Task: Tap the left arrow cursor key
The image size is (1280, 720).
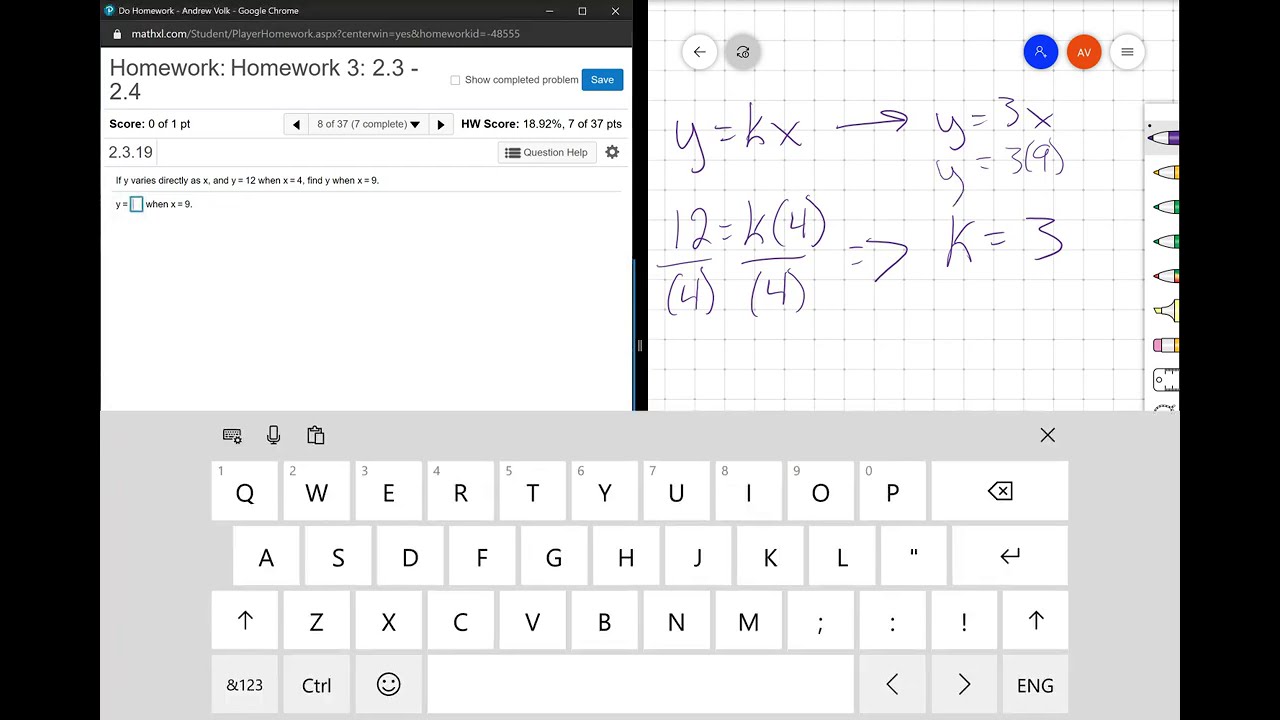Action: 892,685
